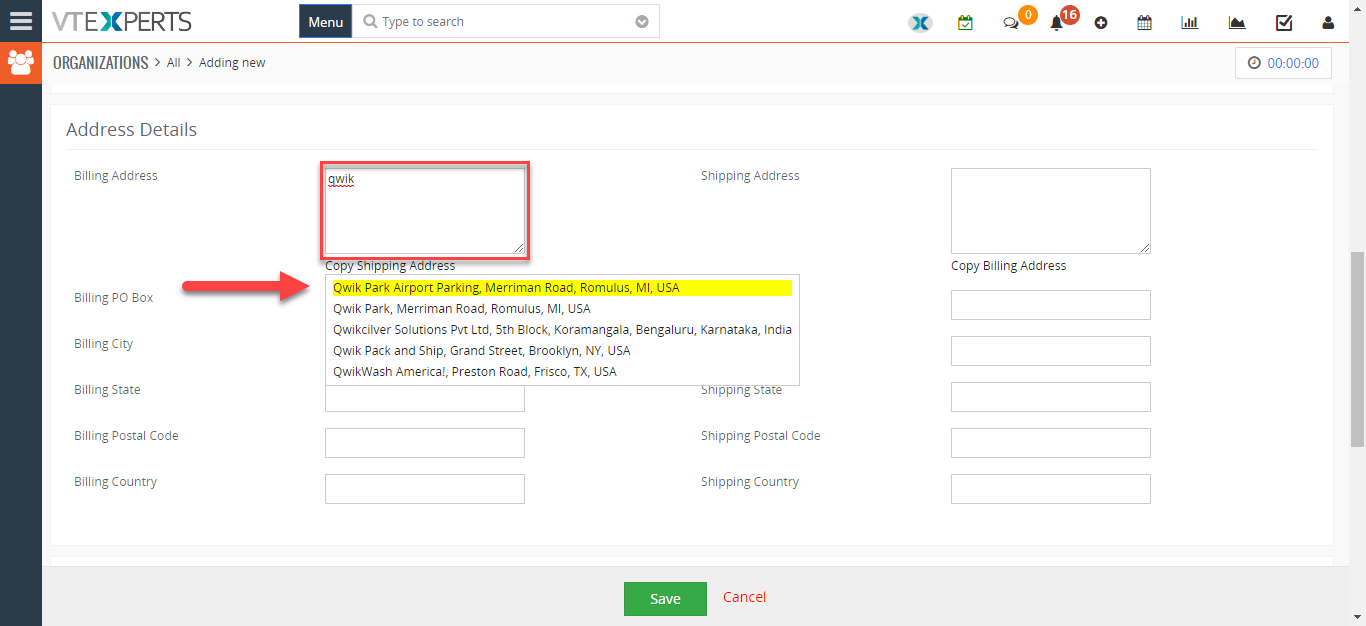1366x626 pixels.
Task: Click Copy Shipping Address link
Action: [390, 266]
